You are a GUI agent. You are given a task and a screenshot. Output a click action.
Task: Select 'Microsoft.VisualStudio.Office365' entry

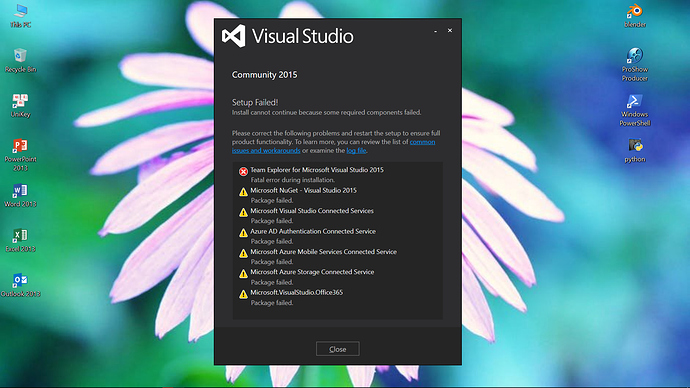click(x=297, y=293)
